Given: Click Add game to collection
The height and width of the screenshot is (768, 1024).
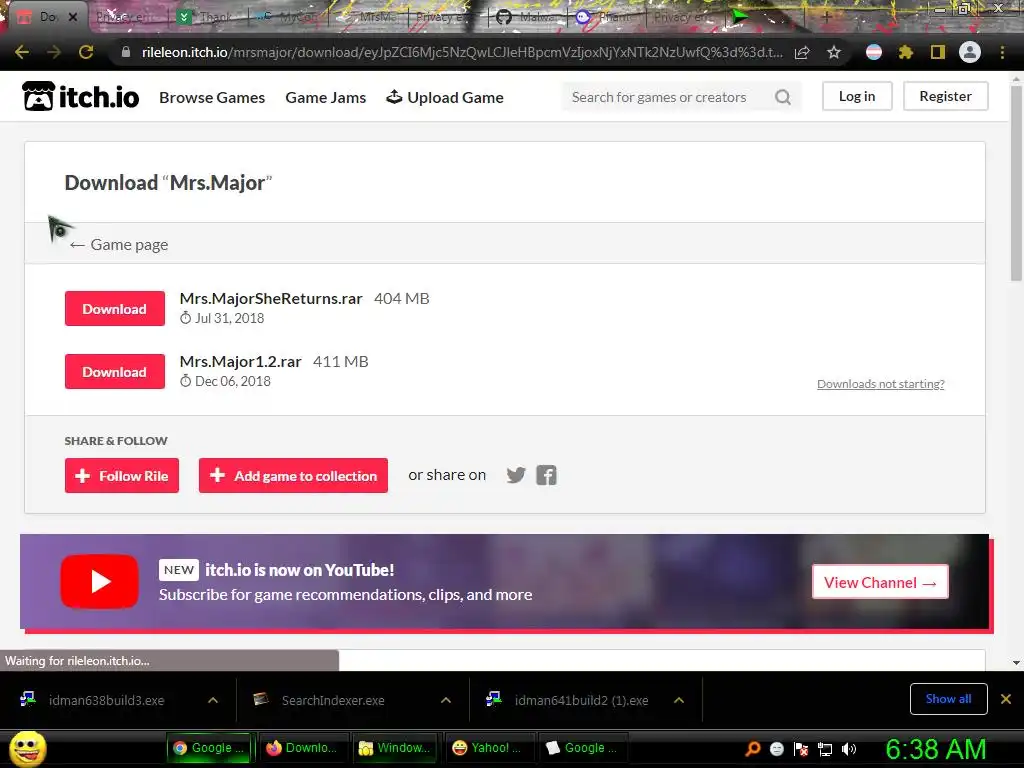Looking at the screenshot, I should [x=293, y=475].
